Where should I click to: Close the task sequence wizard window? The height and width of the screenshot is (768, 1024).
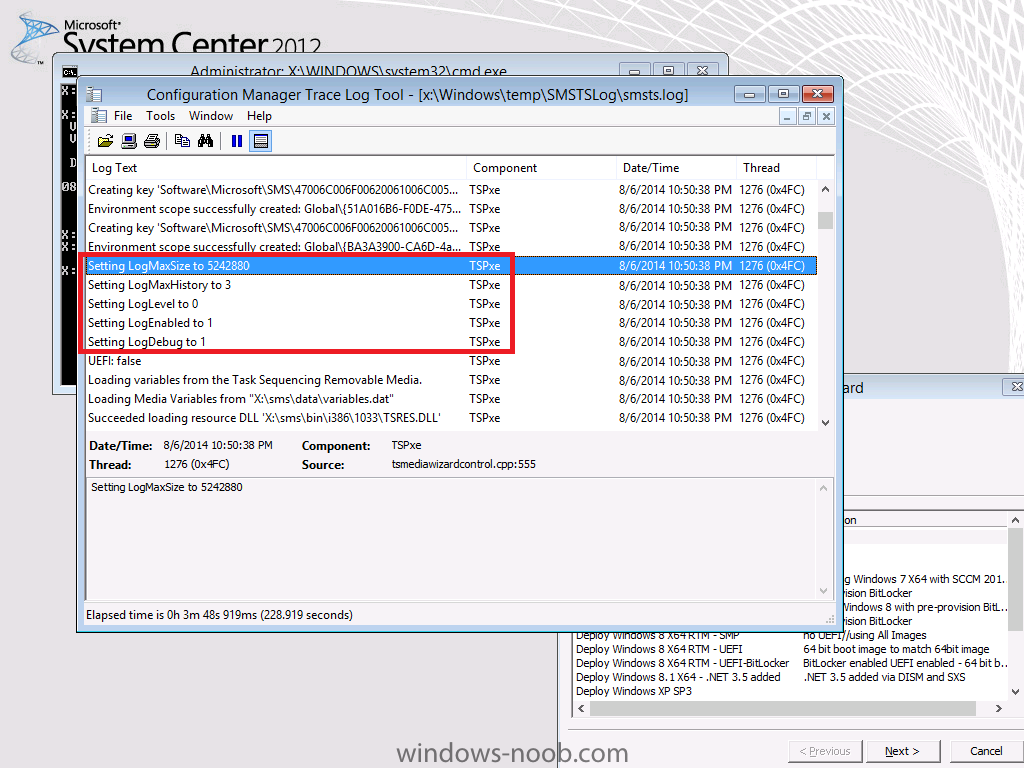1016,387
